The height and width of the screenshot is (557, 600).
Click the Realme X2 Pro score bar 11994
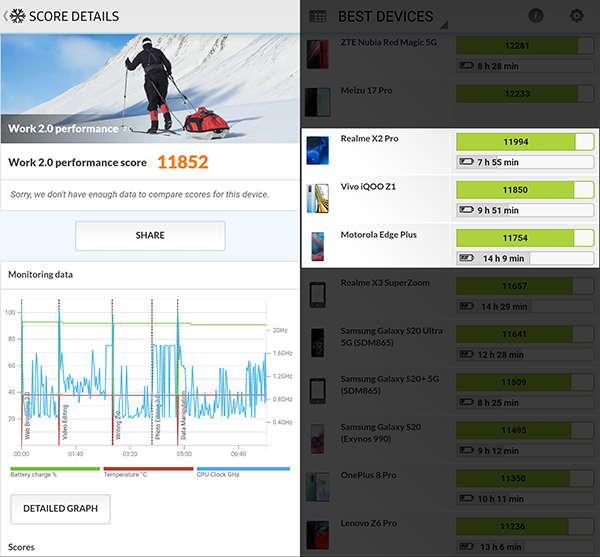click(525, 142)
